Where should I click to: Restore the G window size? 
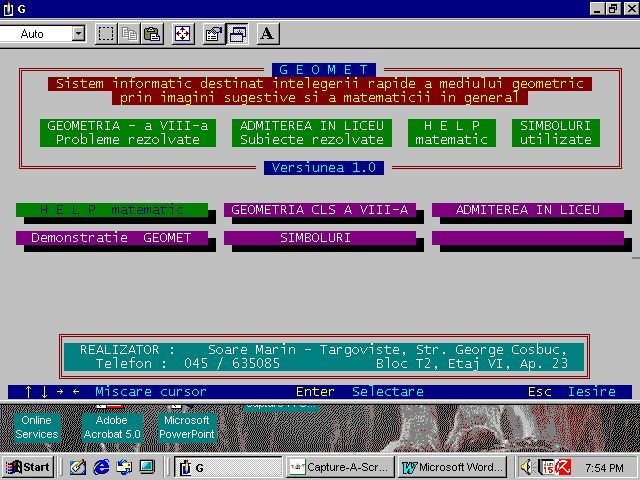(x=613, y=9)
